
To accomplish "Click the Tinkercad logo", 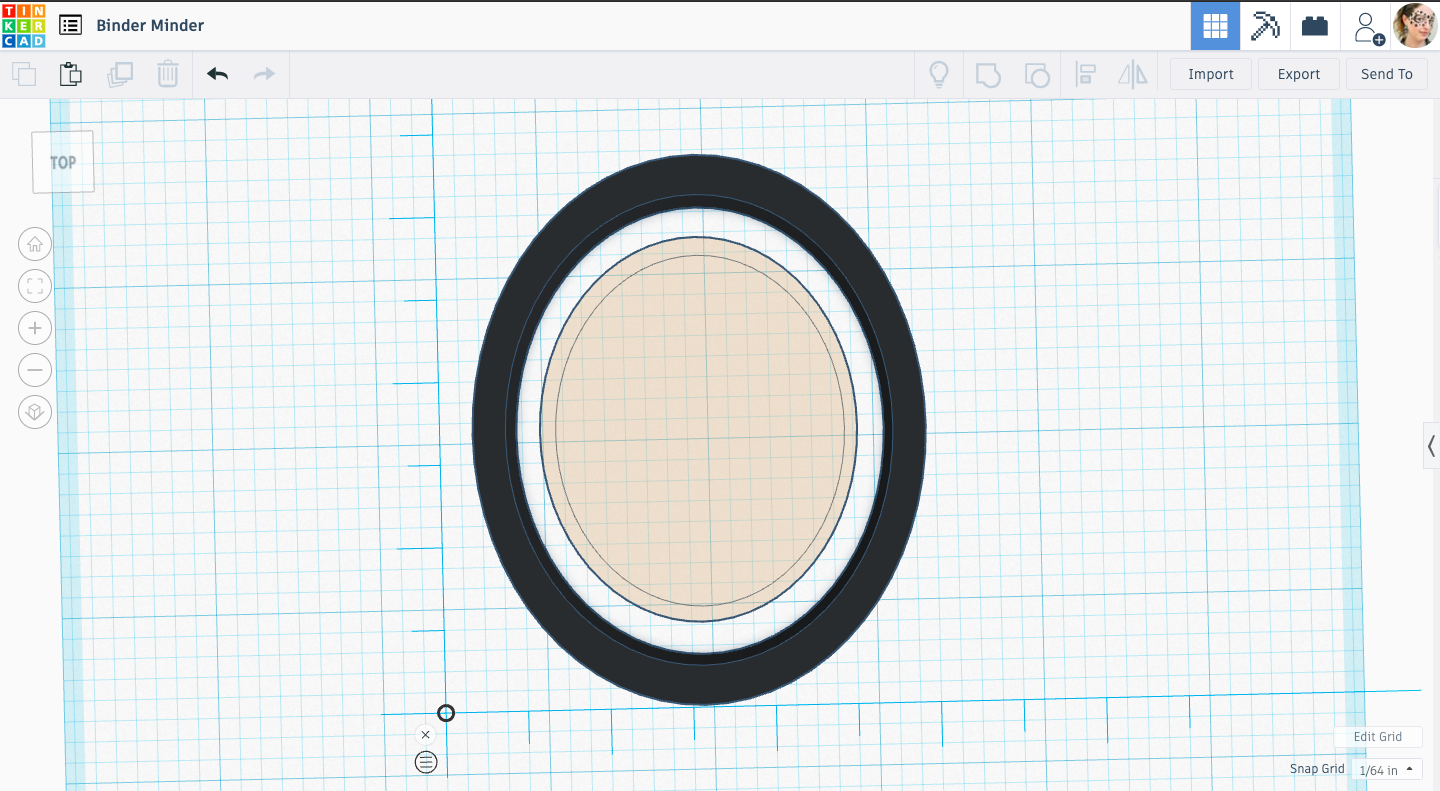I will [x=23, y=25].
